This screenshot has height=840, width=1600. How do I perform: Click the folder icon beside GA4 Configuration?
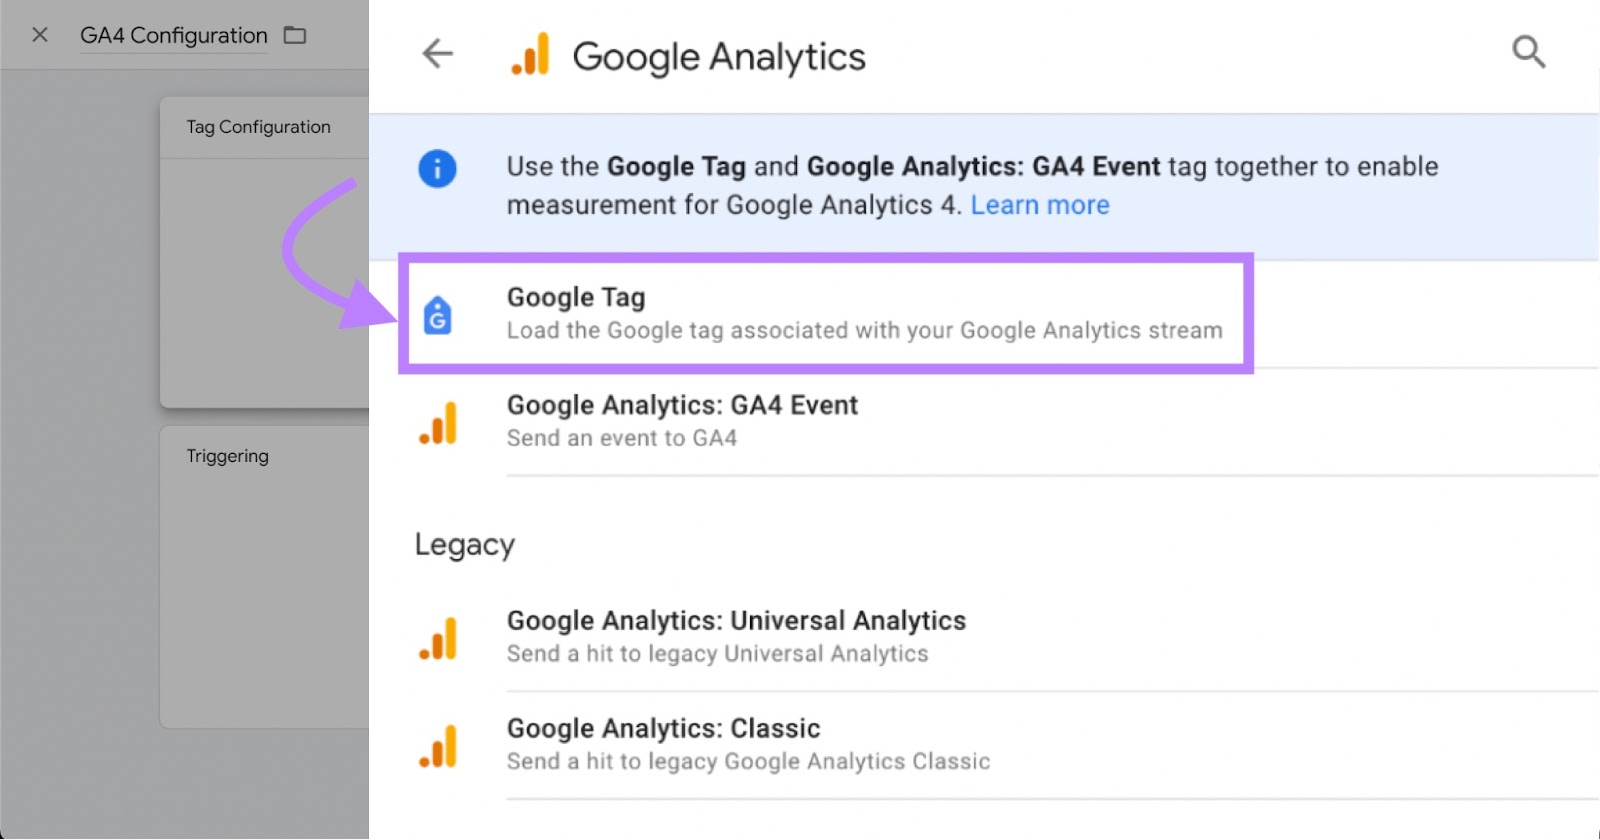(295, 34)
